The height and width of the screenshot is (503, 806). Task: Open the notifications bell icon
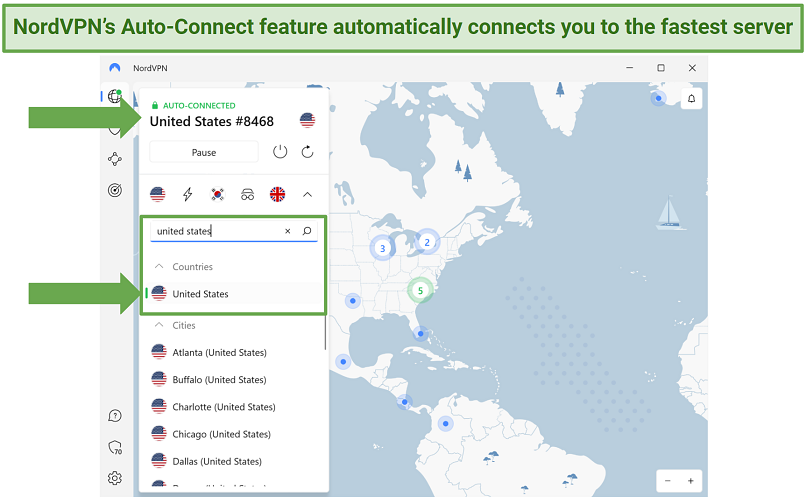click(x=691, y=99)
